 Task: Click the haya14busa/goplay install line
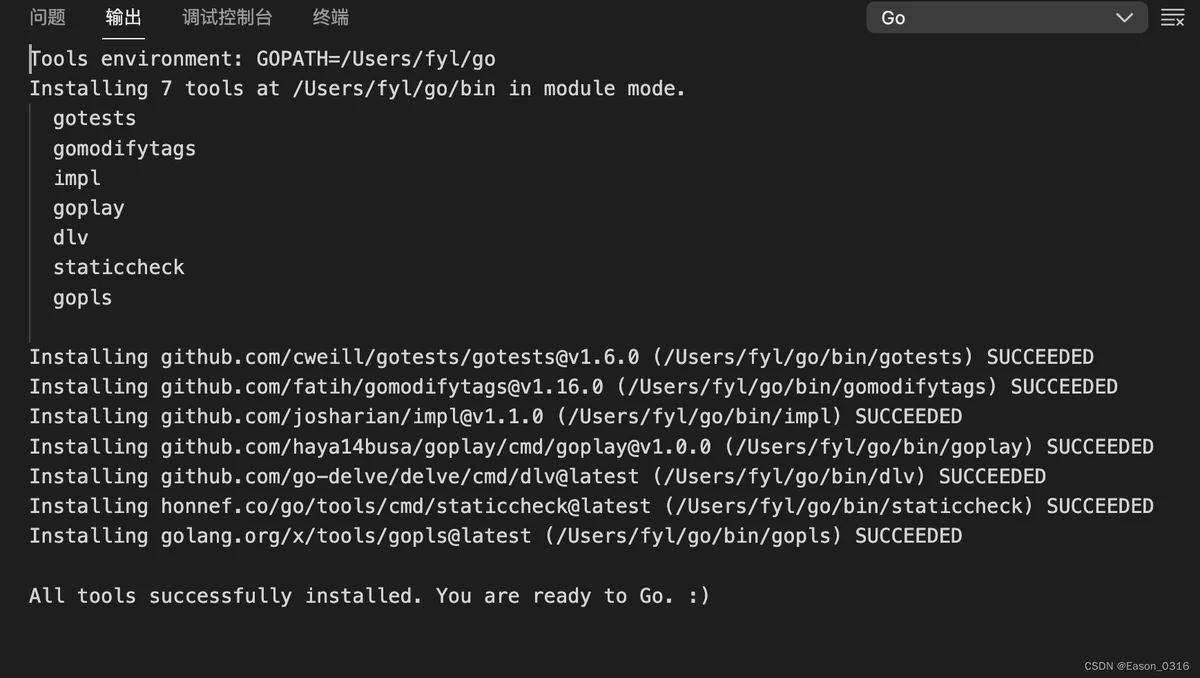tap(590, 446)
